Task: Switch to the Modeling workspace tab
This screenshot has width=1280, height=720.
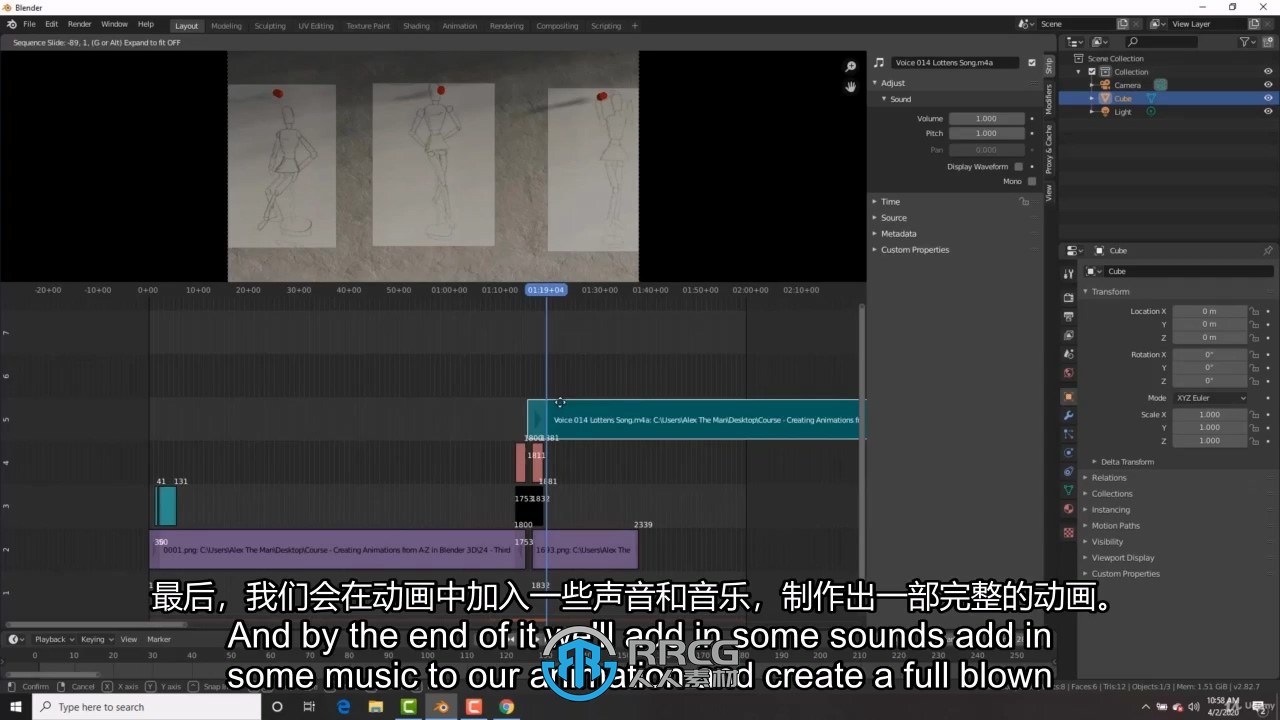Action: (x=226, y=26)
